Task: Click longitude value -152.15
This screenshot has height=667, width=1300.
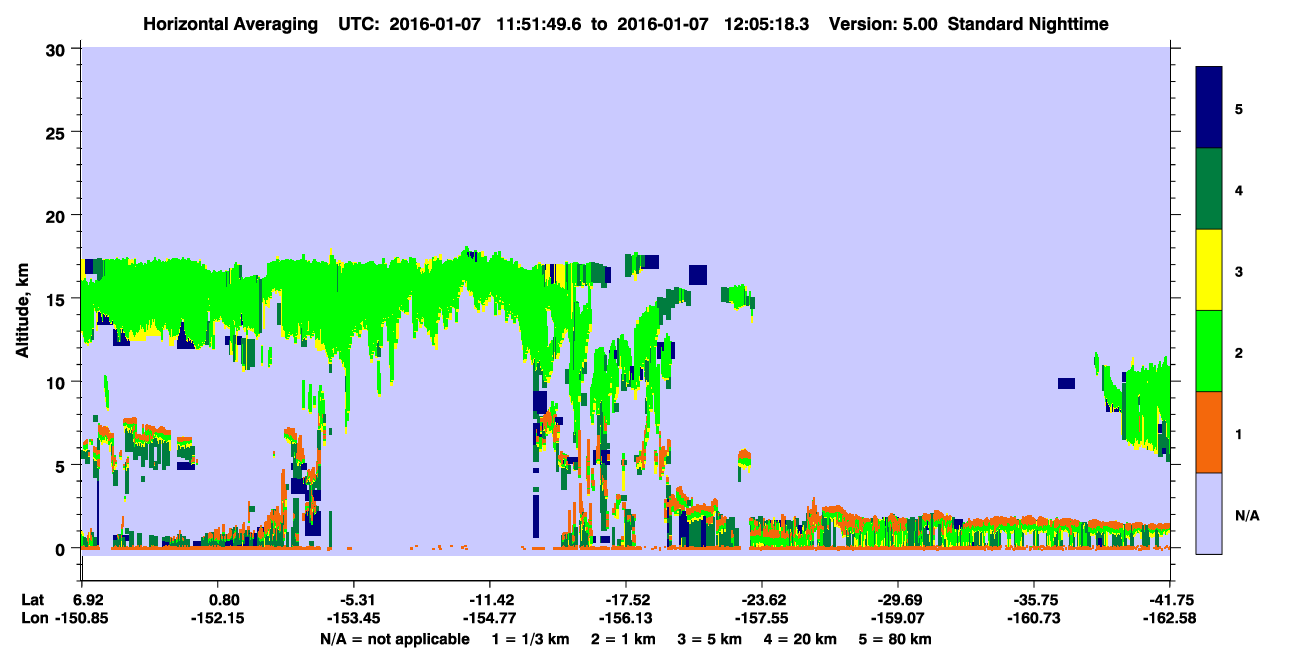Action: click(x=219, y=618)
